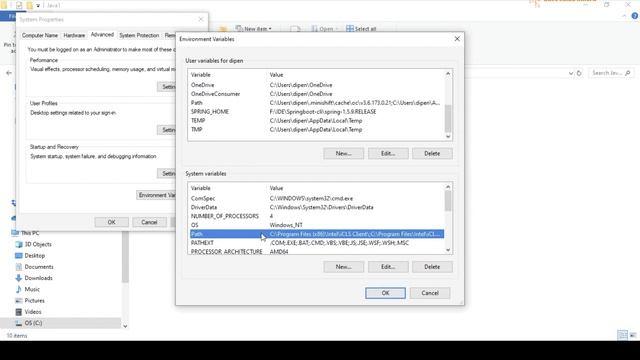The image size is (640, 360).
Task: Open Desktop in Explorer sidebar
Action: (x=30, y=256)
